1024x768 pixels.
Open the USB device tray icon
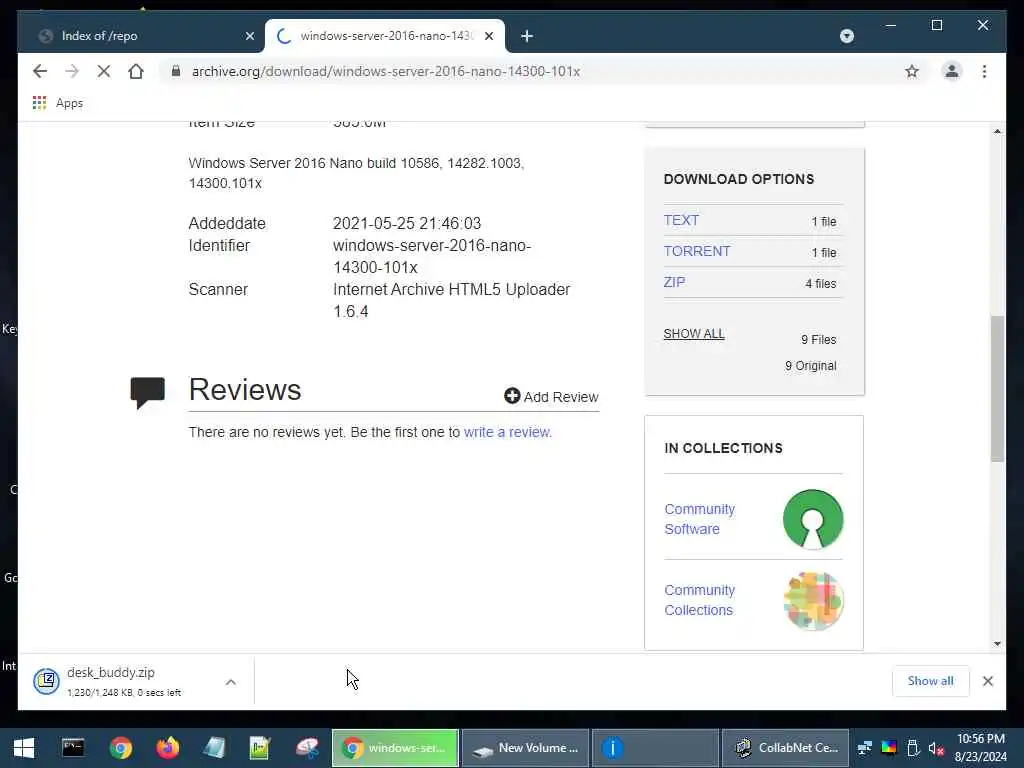[x=913, y=748]
